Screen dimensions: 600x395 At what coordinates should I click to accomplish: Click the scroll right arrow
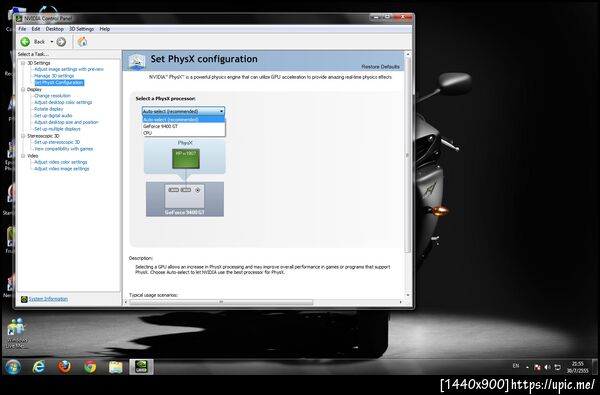pyautogui.click(x=401, y=302)
